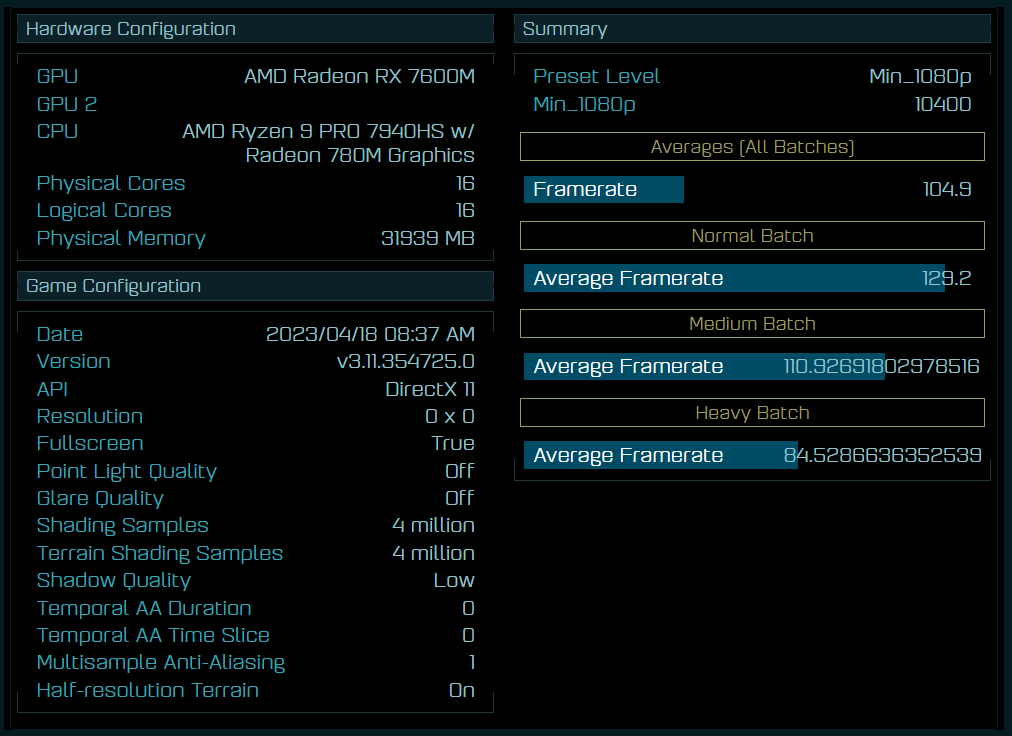Select the Averages (All Batches) header

click(x=752, y=146)
